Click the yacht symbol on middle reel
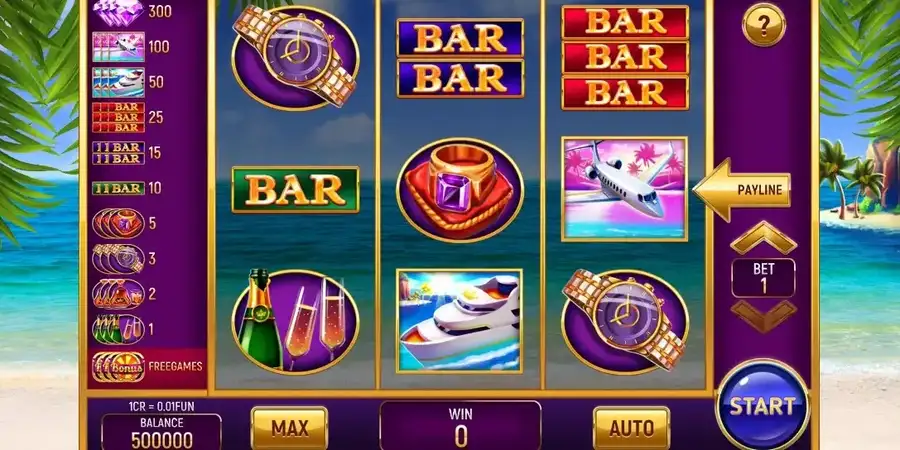Image resolution: width=900 pixels, height=450 pixels. coord(459,321)
